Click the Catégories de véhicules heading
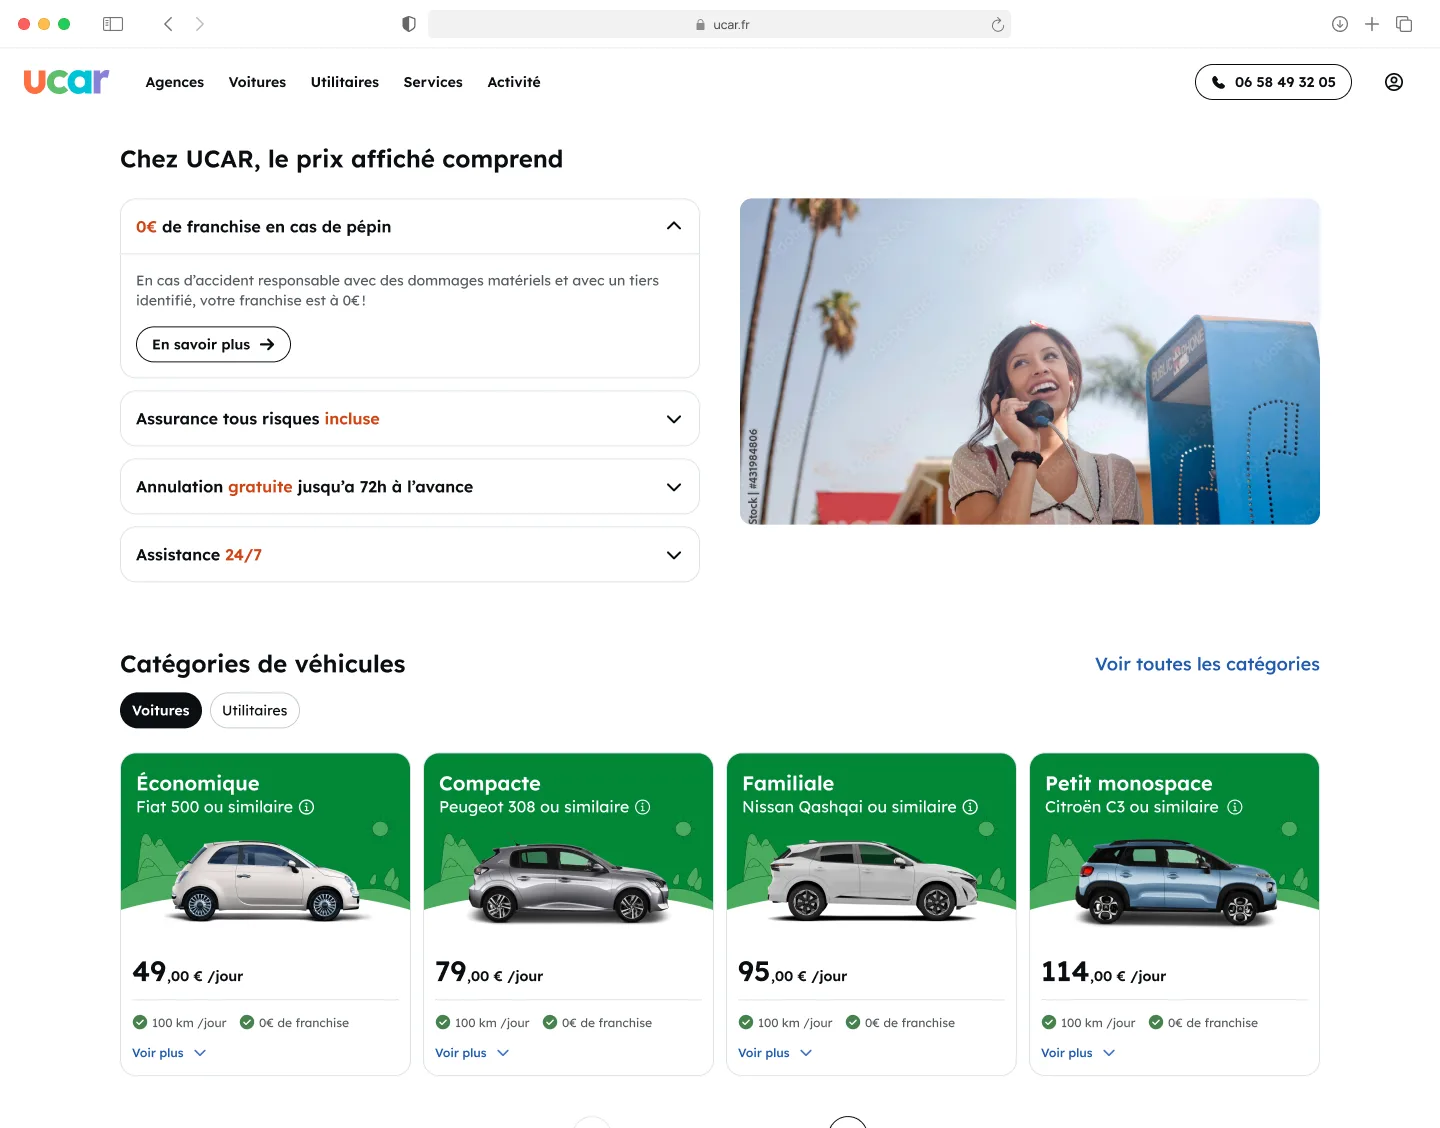The image size is (1440, 1128). click(263, 664)
